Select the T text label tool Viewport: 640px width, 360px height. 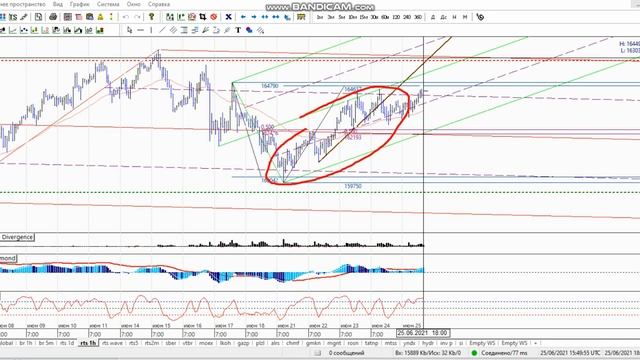point(238,30)
